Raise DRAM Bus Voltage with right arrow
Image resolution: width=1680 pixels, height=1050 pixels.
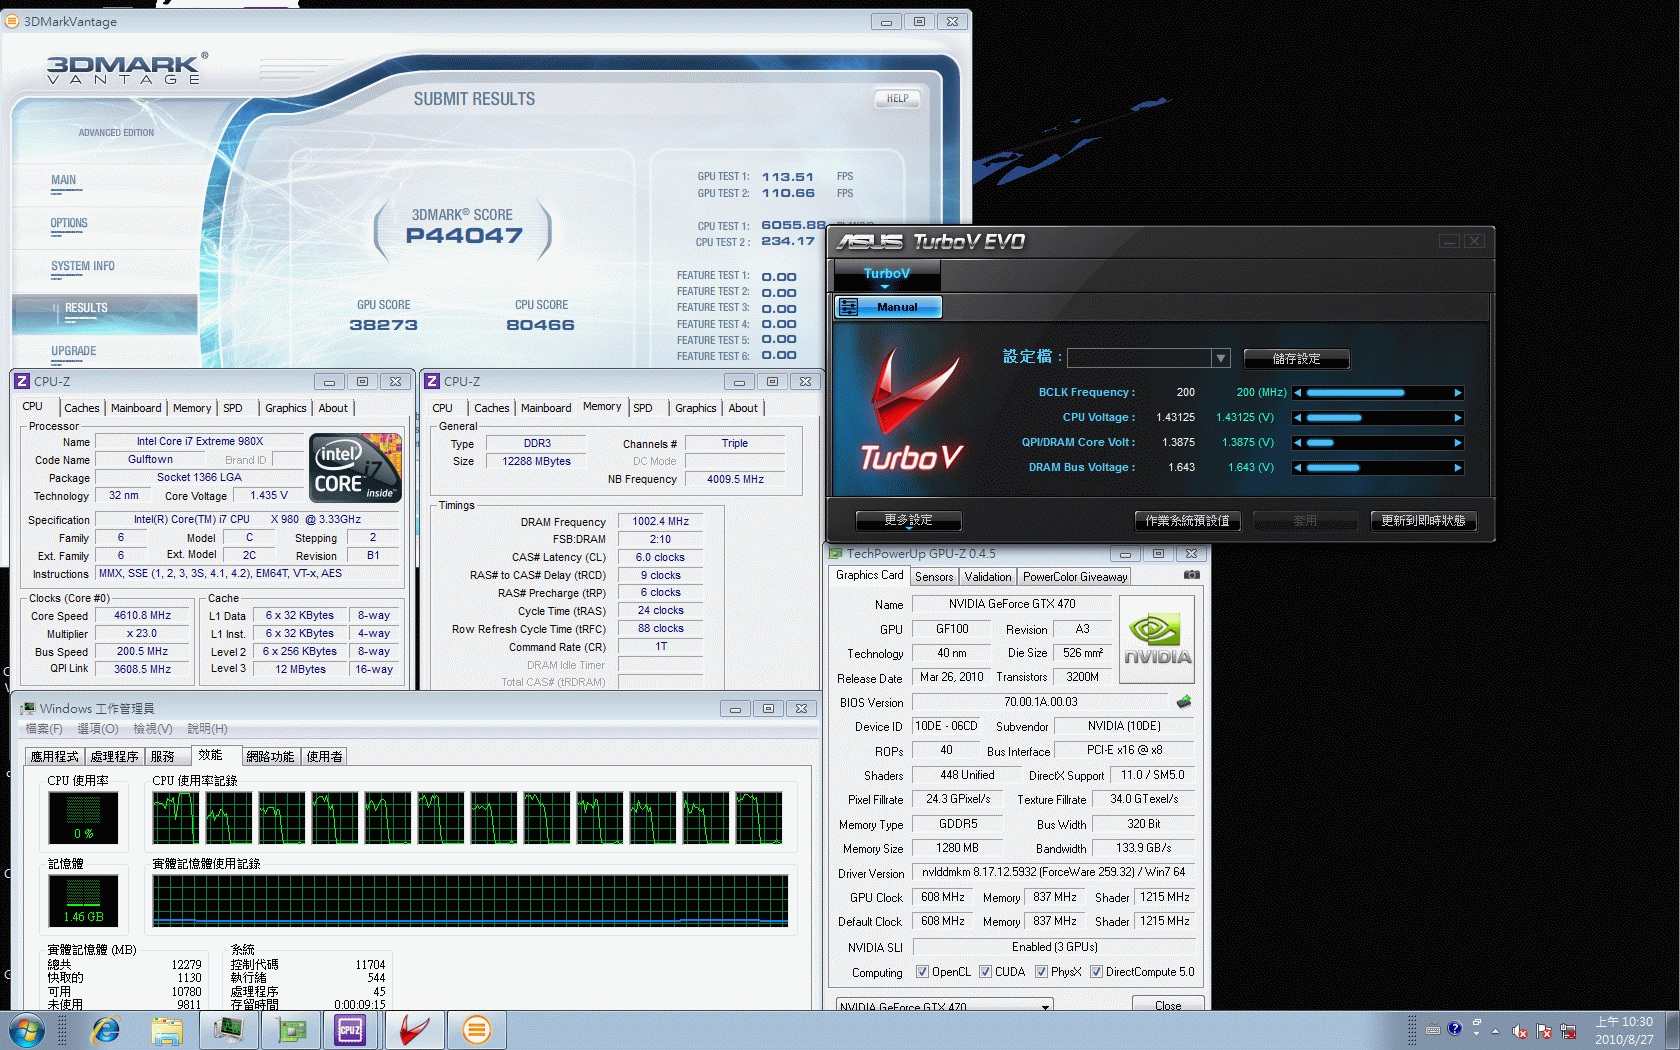[1458, 468]
